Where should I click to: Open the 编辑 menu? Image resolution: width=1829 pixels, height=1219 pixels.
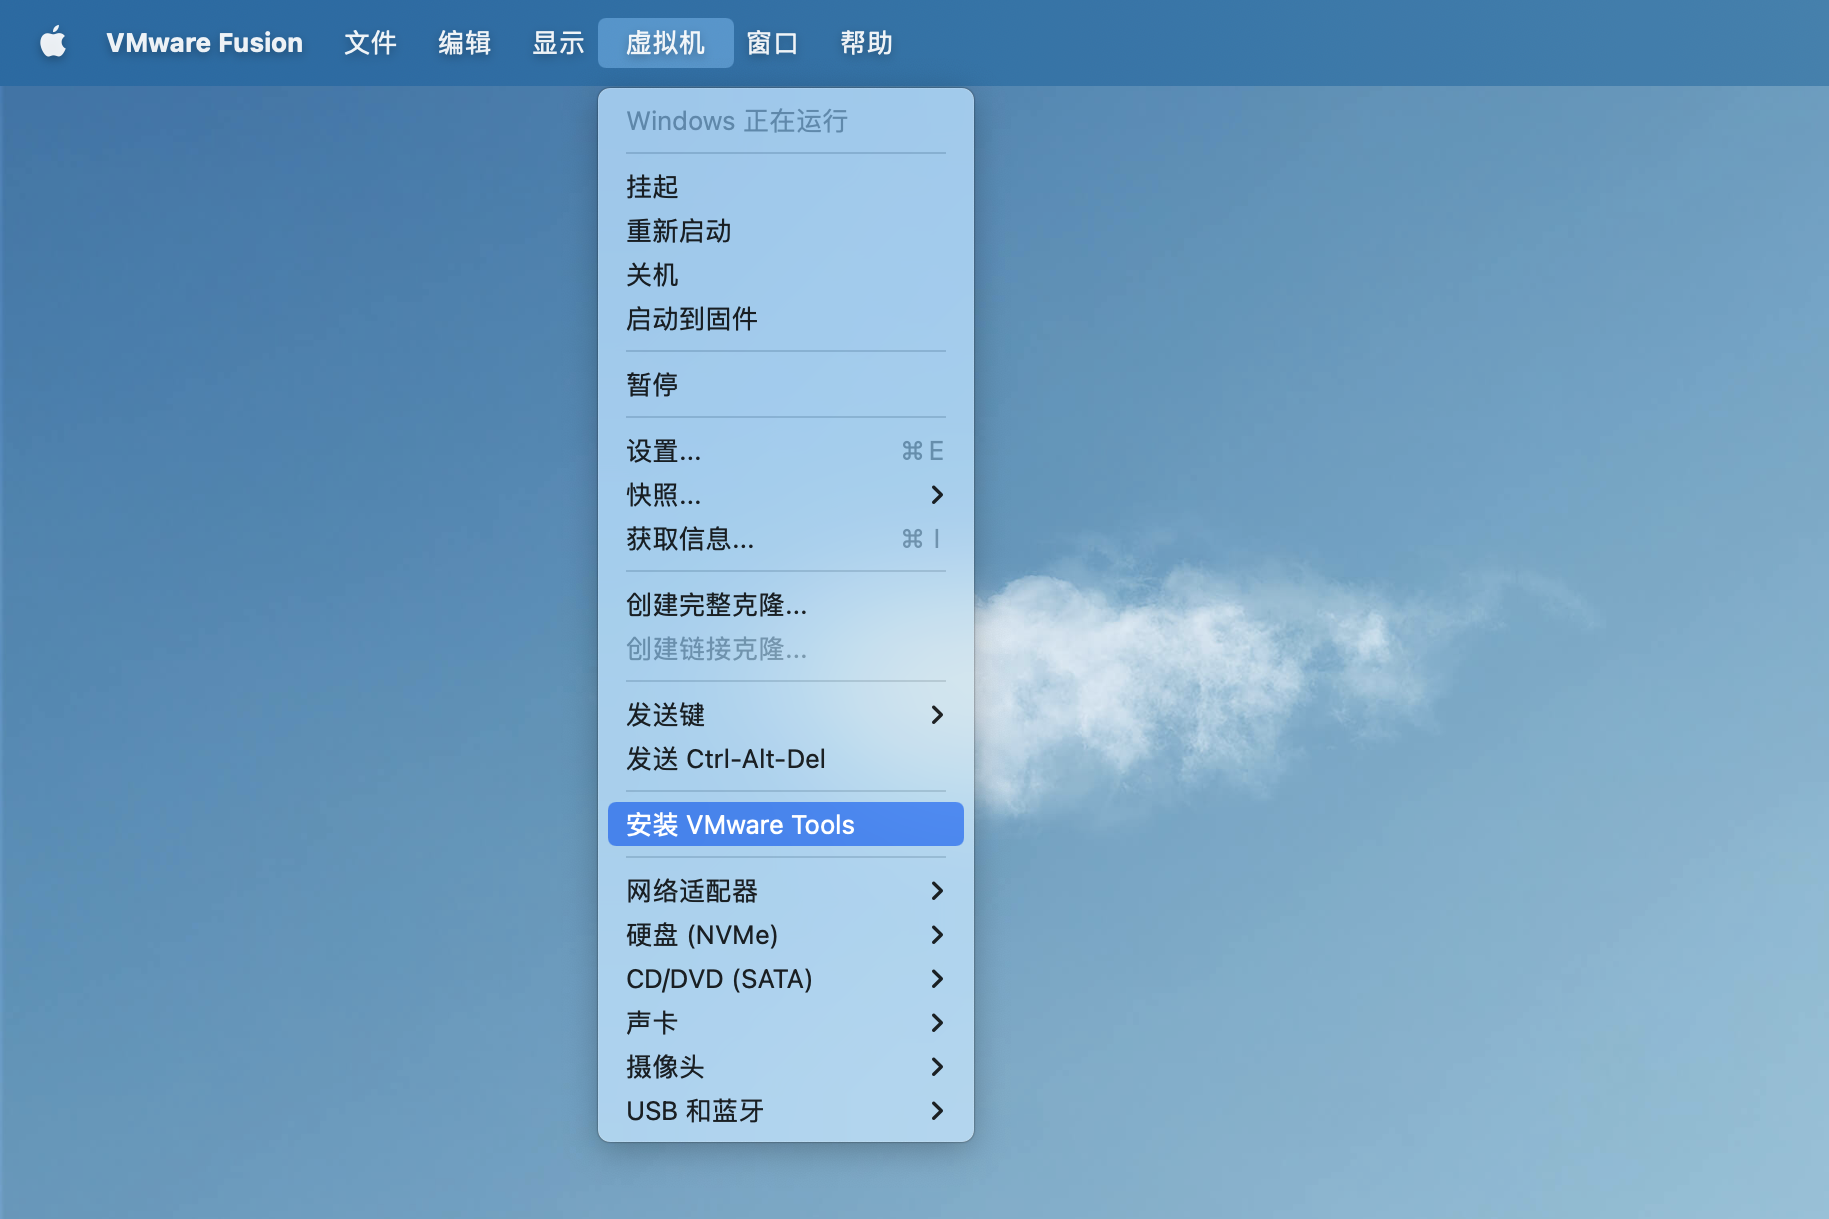[464, 42]
